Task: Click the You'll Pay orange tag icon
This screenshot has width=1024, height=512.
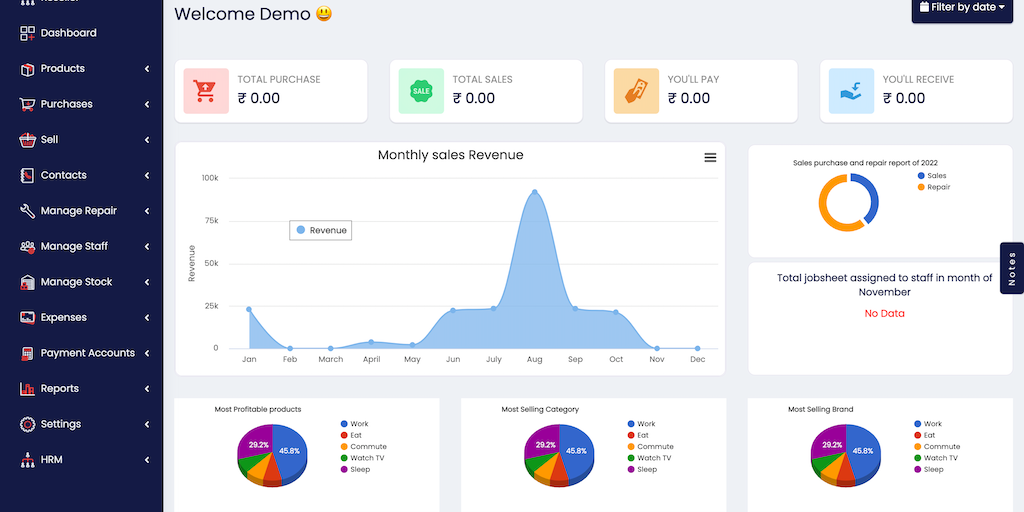Action: tap(636, 91)
